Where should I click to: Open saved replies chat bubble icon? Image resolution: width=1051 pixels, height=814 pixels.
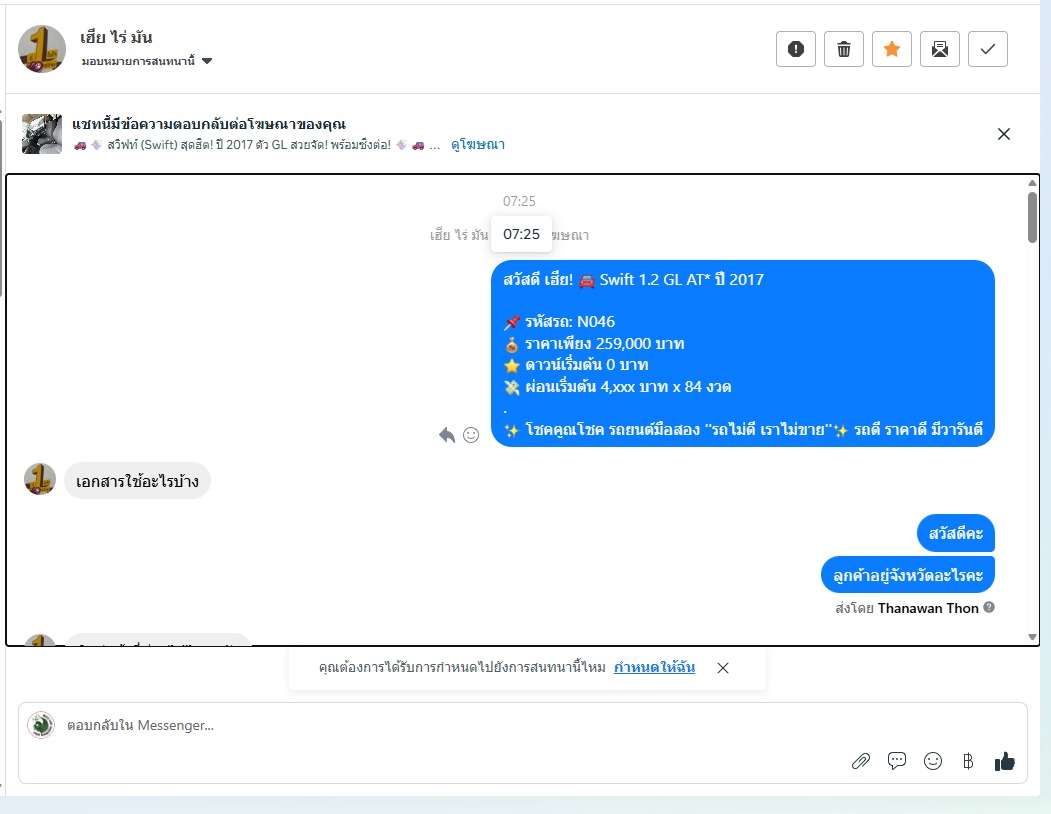point(897,761)
